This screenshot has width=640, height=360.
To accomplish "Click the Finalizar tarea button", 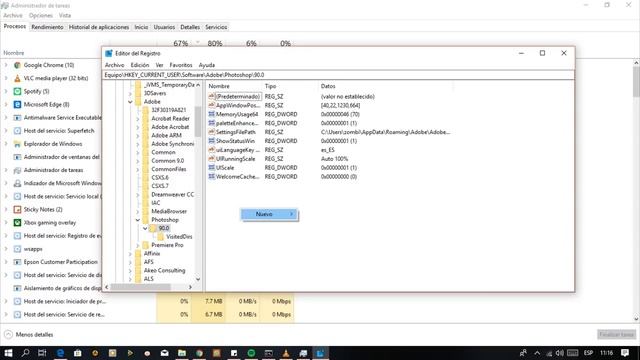I will coord(616,334).
